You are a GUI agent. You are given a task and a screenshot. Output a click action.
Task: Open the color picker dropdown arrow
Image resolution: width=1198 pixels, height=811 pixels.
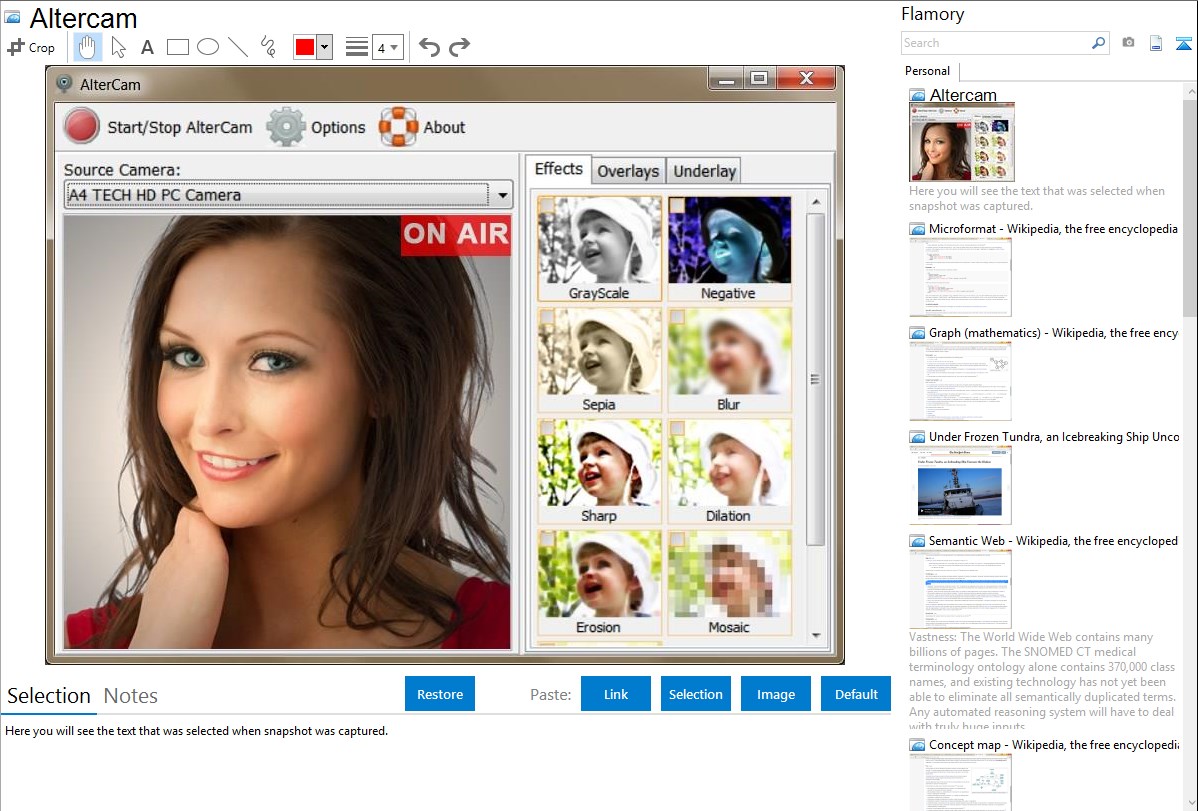click(x=325, y=47)
